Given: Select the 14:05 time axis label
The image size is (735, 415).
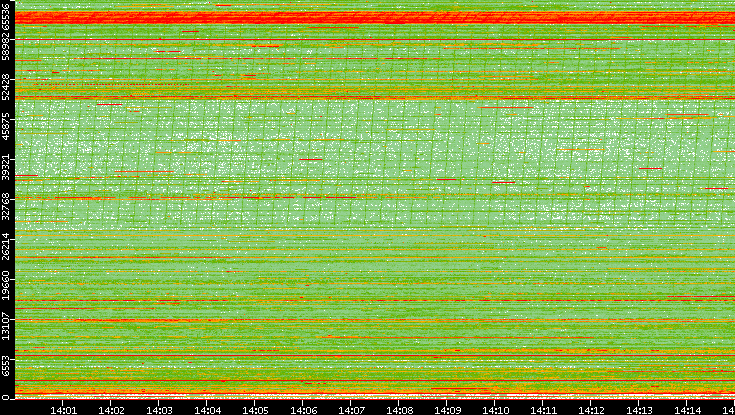Looking at the screenshot, I should click(x=255, y=410).
